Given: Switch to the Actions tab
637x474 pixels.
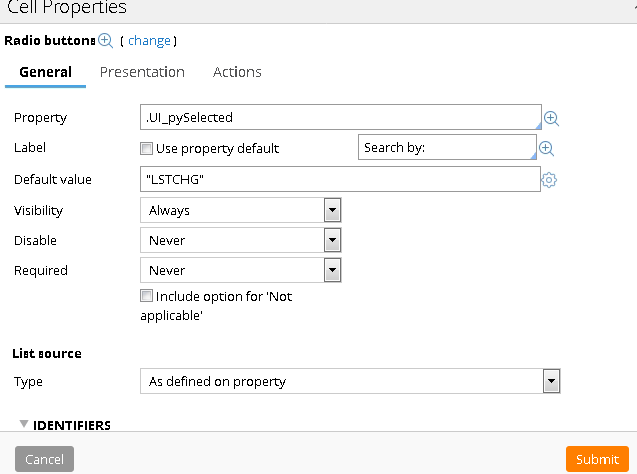Looking at the screenshot, I should click(237, 72).
